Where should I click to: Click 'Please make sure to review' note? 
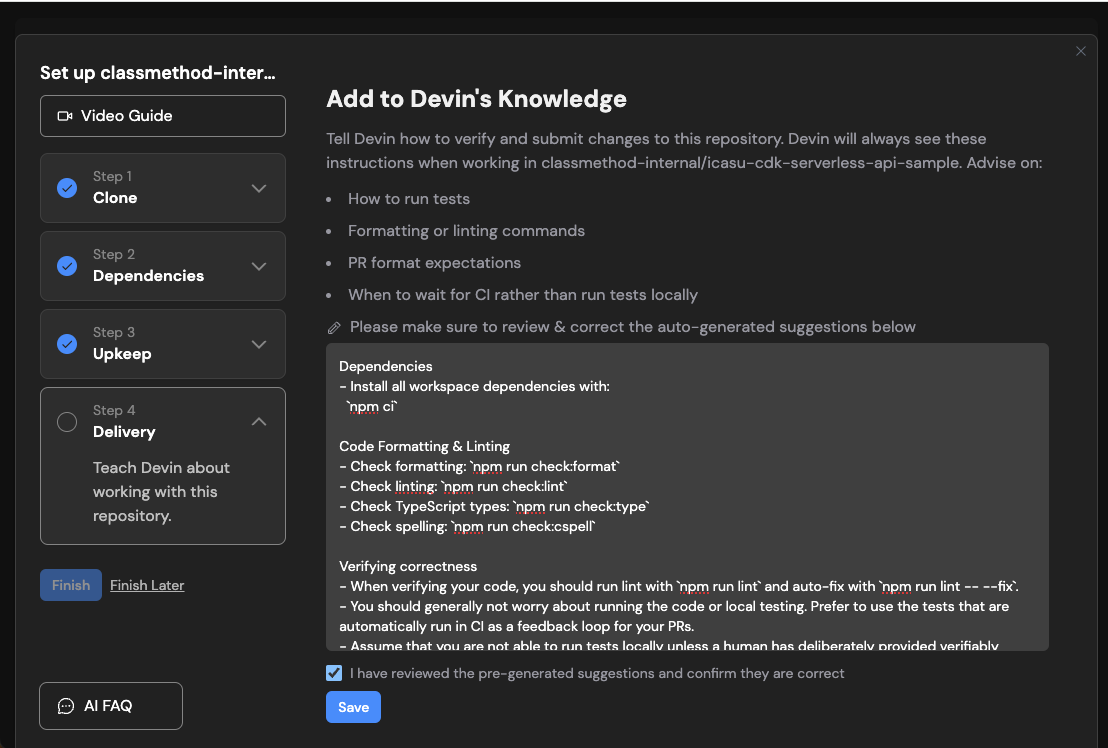click(632, 327)
